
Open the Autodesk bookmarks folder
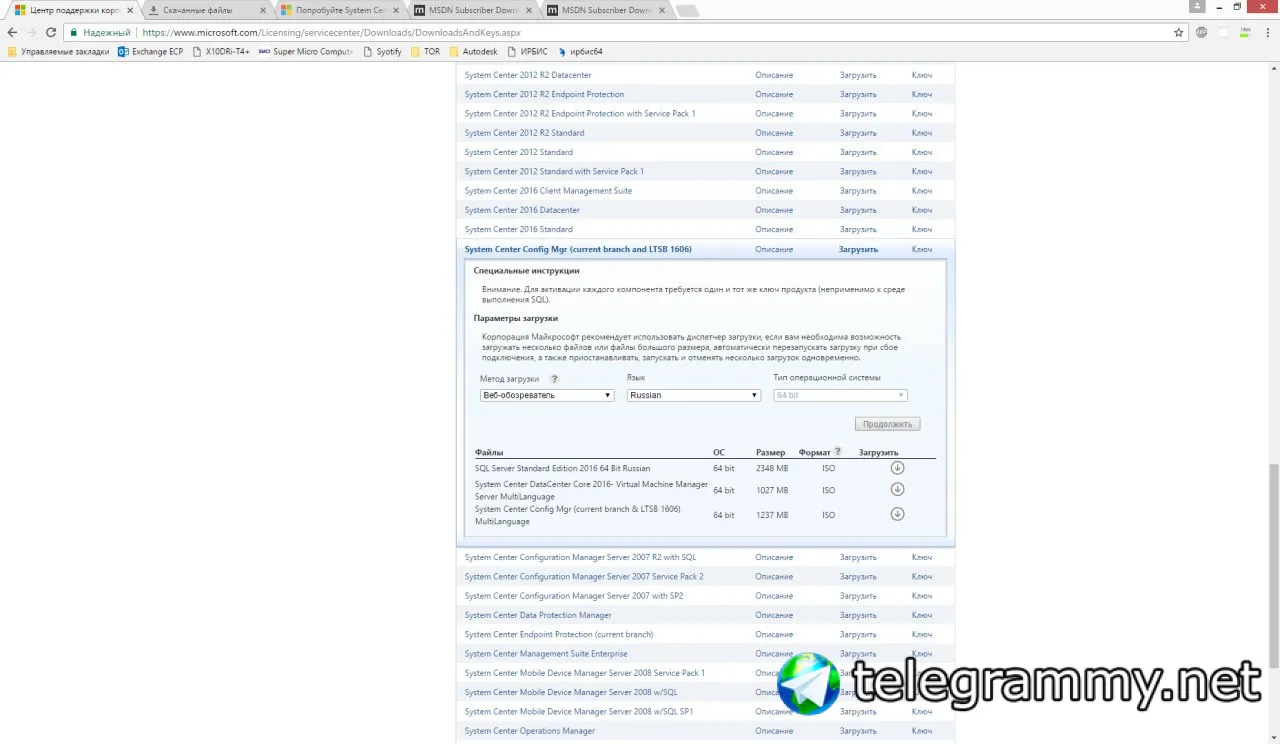coord(473,51)
